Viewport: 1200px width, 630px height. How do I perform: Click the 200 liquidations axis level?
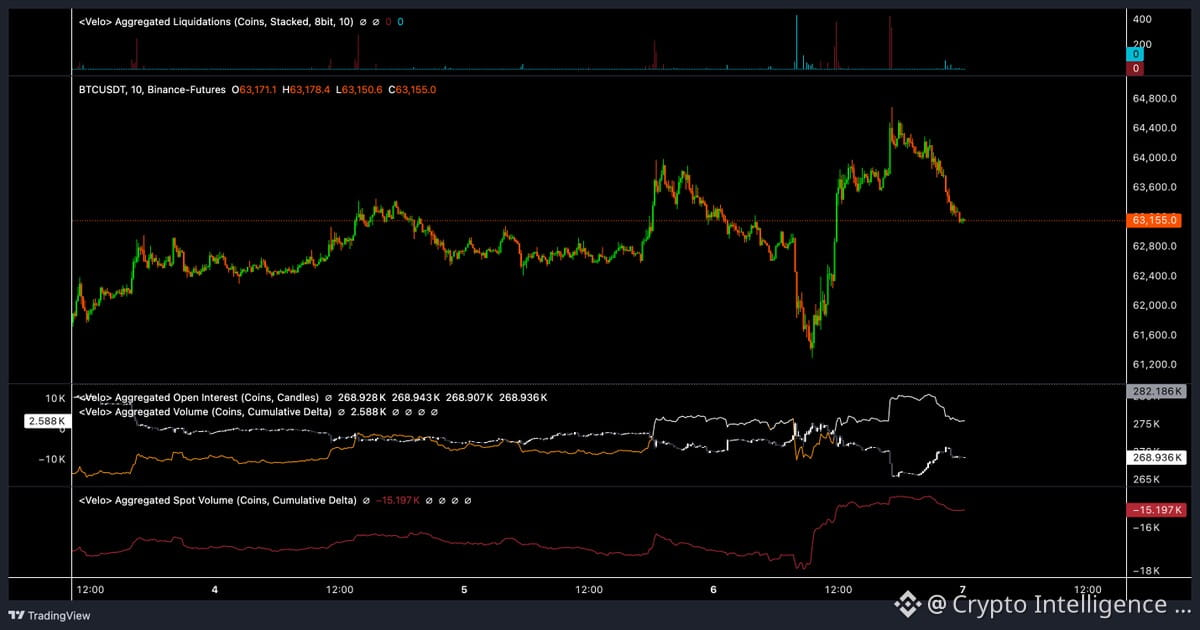[x=1142, y=44]
